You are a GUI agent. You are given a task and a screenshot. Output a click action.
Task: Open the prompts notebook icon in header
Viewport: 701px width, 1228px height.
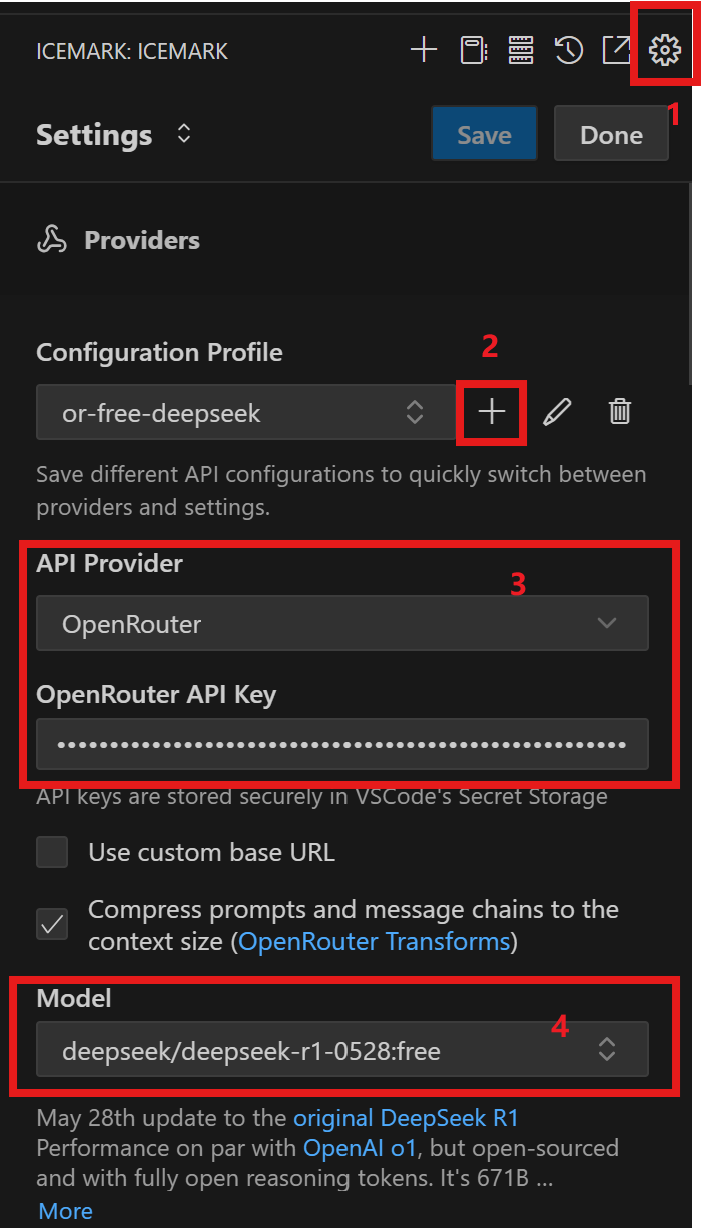click(474, 50)
